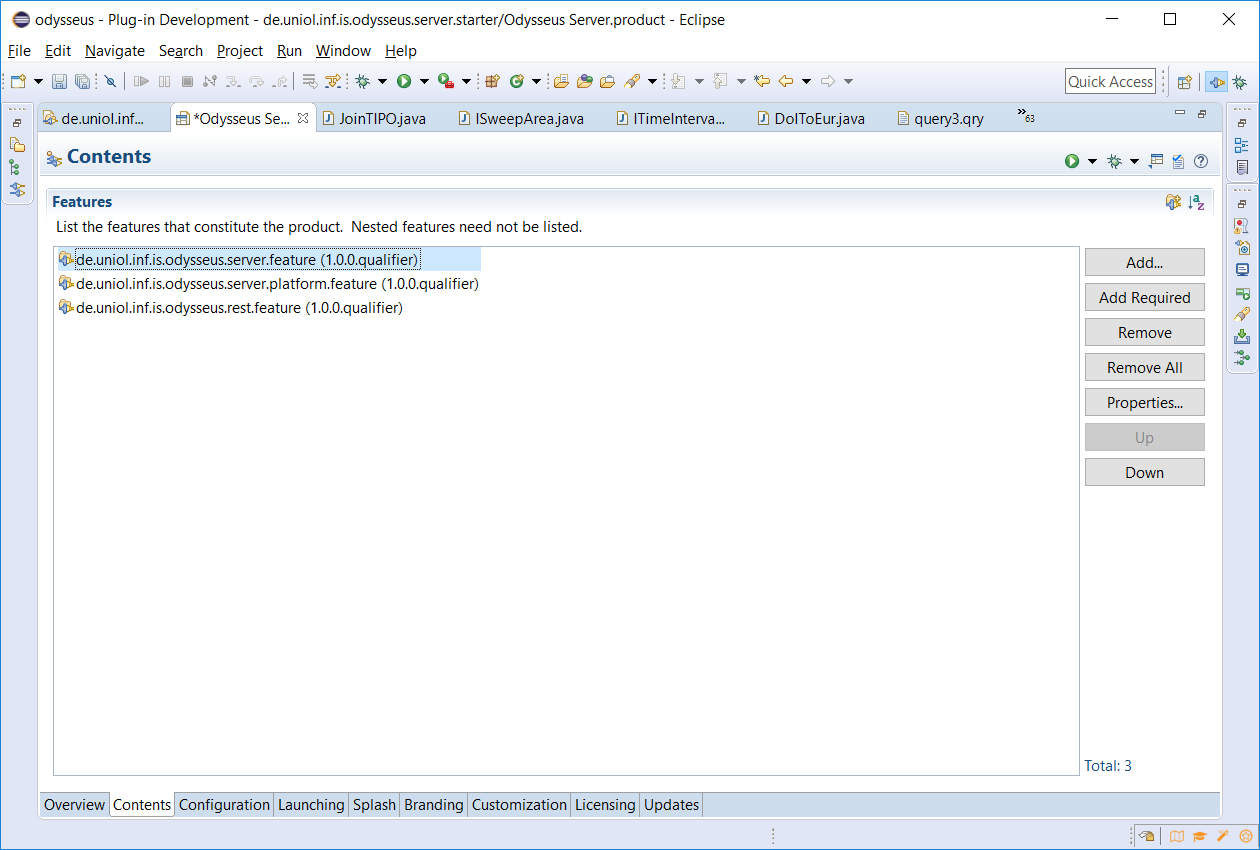The image size is (1260, 850).
Task: Open the JoinTIPO.java editor tab
Action: click(382, 118)
